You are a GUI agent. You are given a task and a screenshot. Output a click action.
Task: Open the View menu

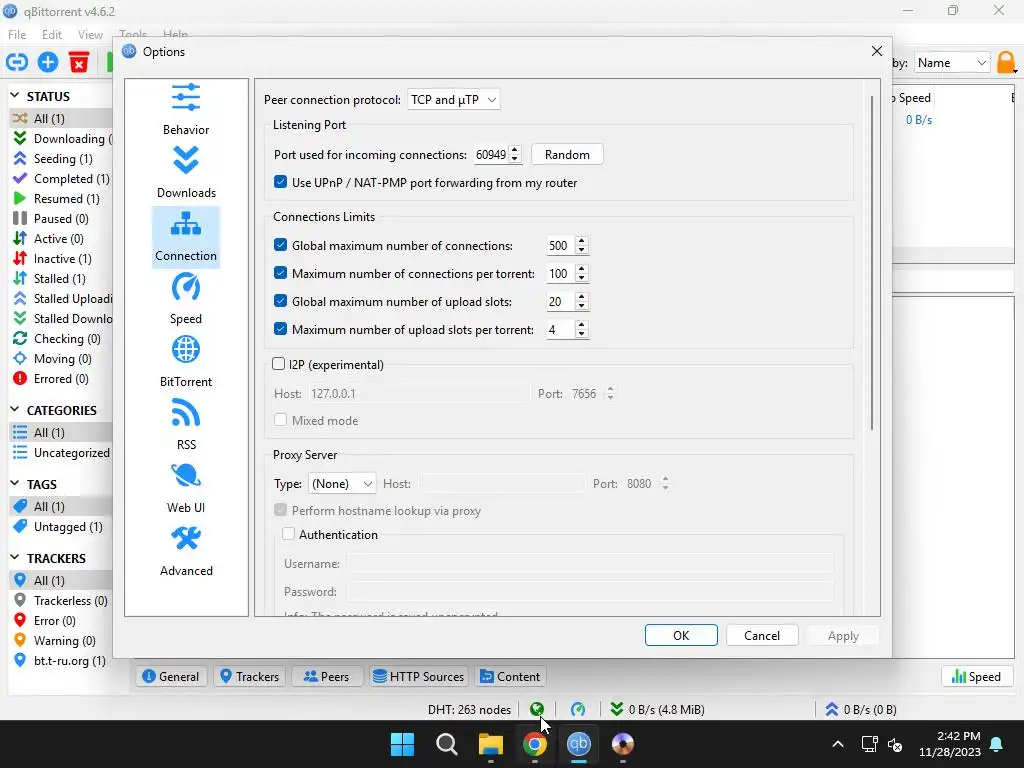click(90, 35)
